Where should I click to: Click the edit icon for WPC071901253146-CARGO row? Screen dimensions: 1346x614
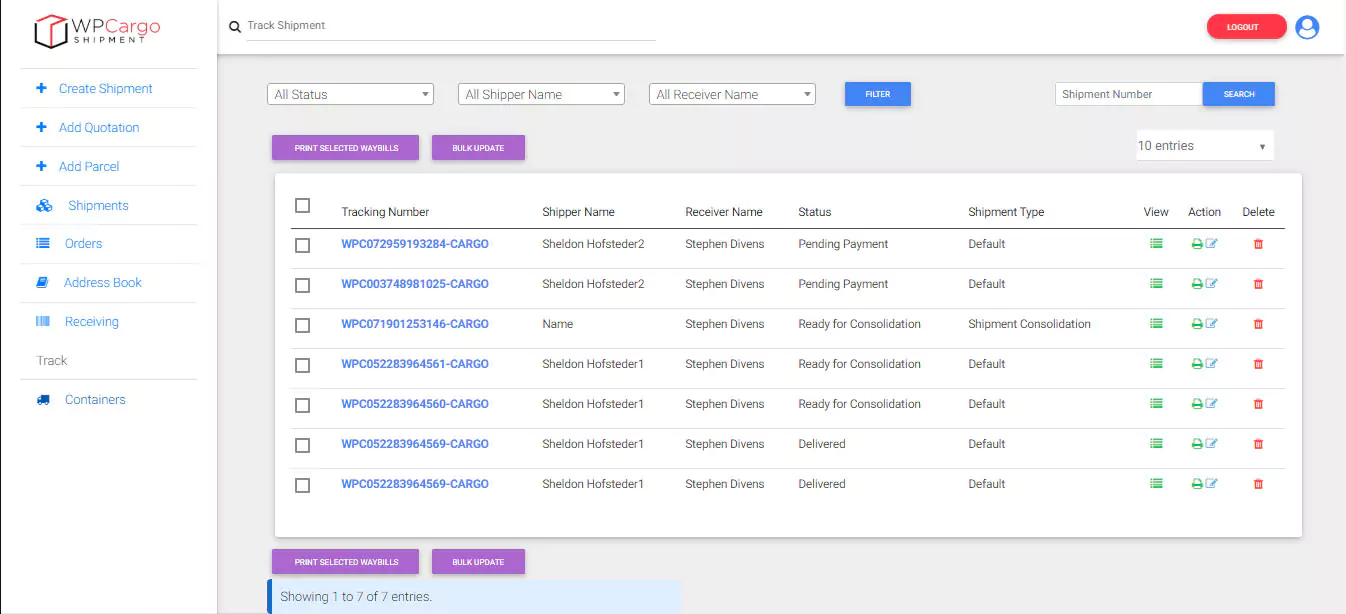tap(1212, 324)
